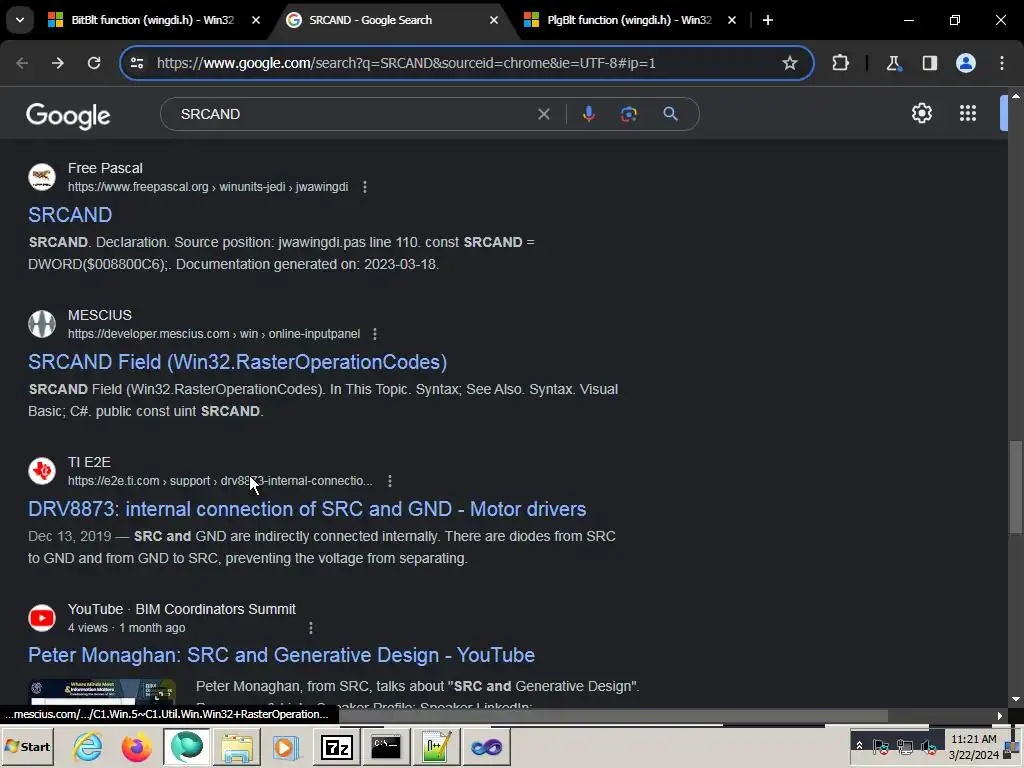Go back to the previous page

tap(22, 63)
